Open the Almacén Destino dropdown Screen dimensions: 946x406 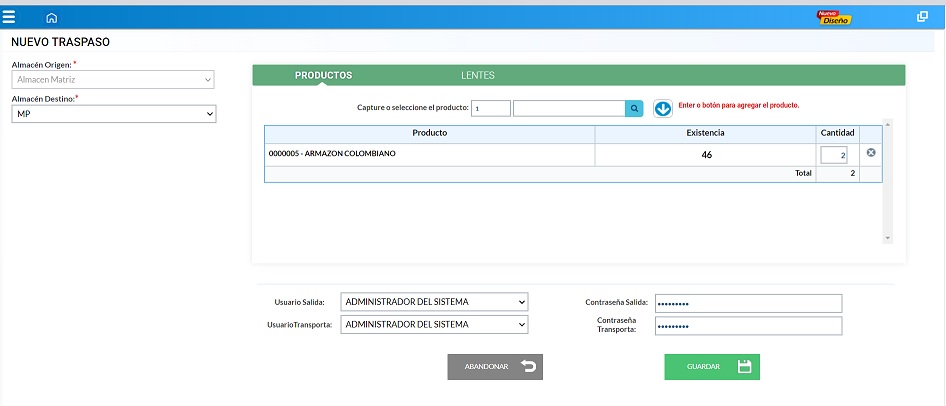click(113, 113)
